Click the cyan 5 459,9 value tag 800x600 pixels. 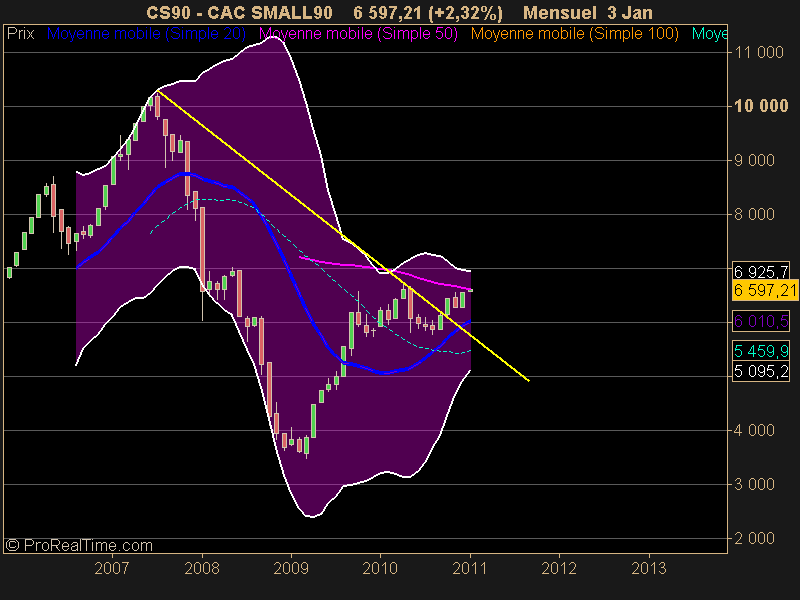[761, 351]
